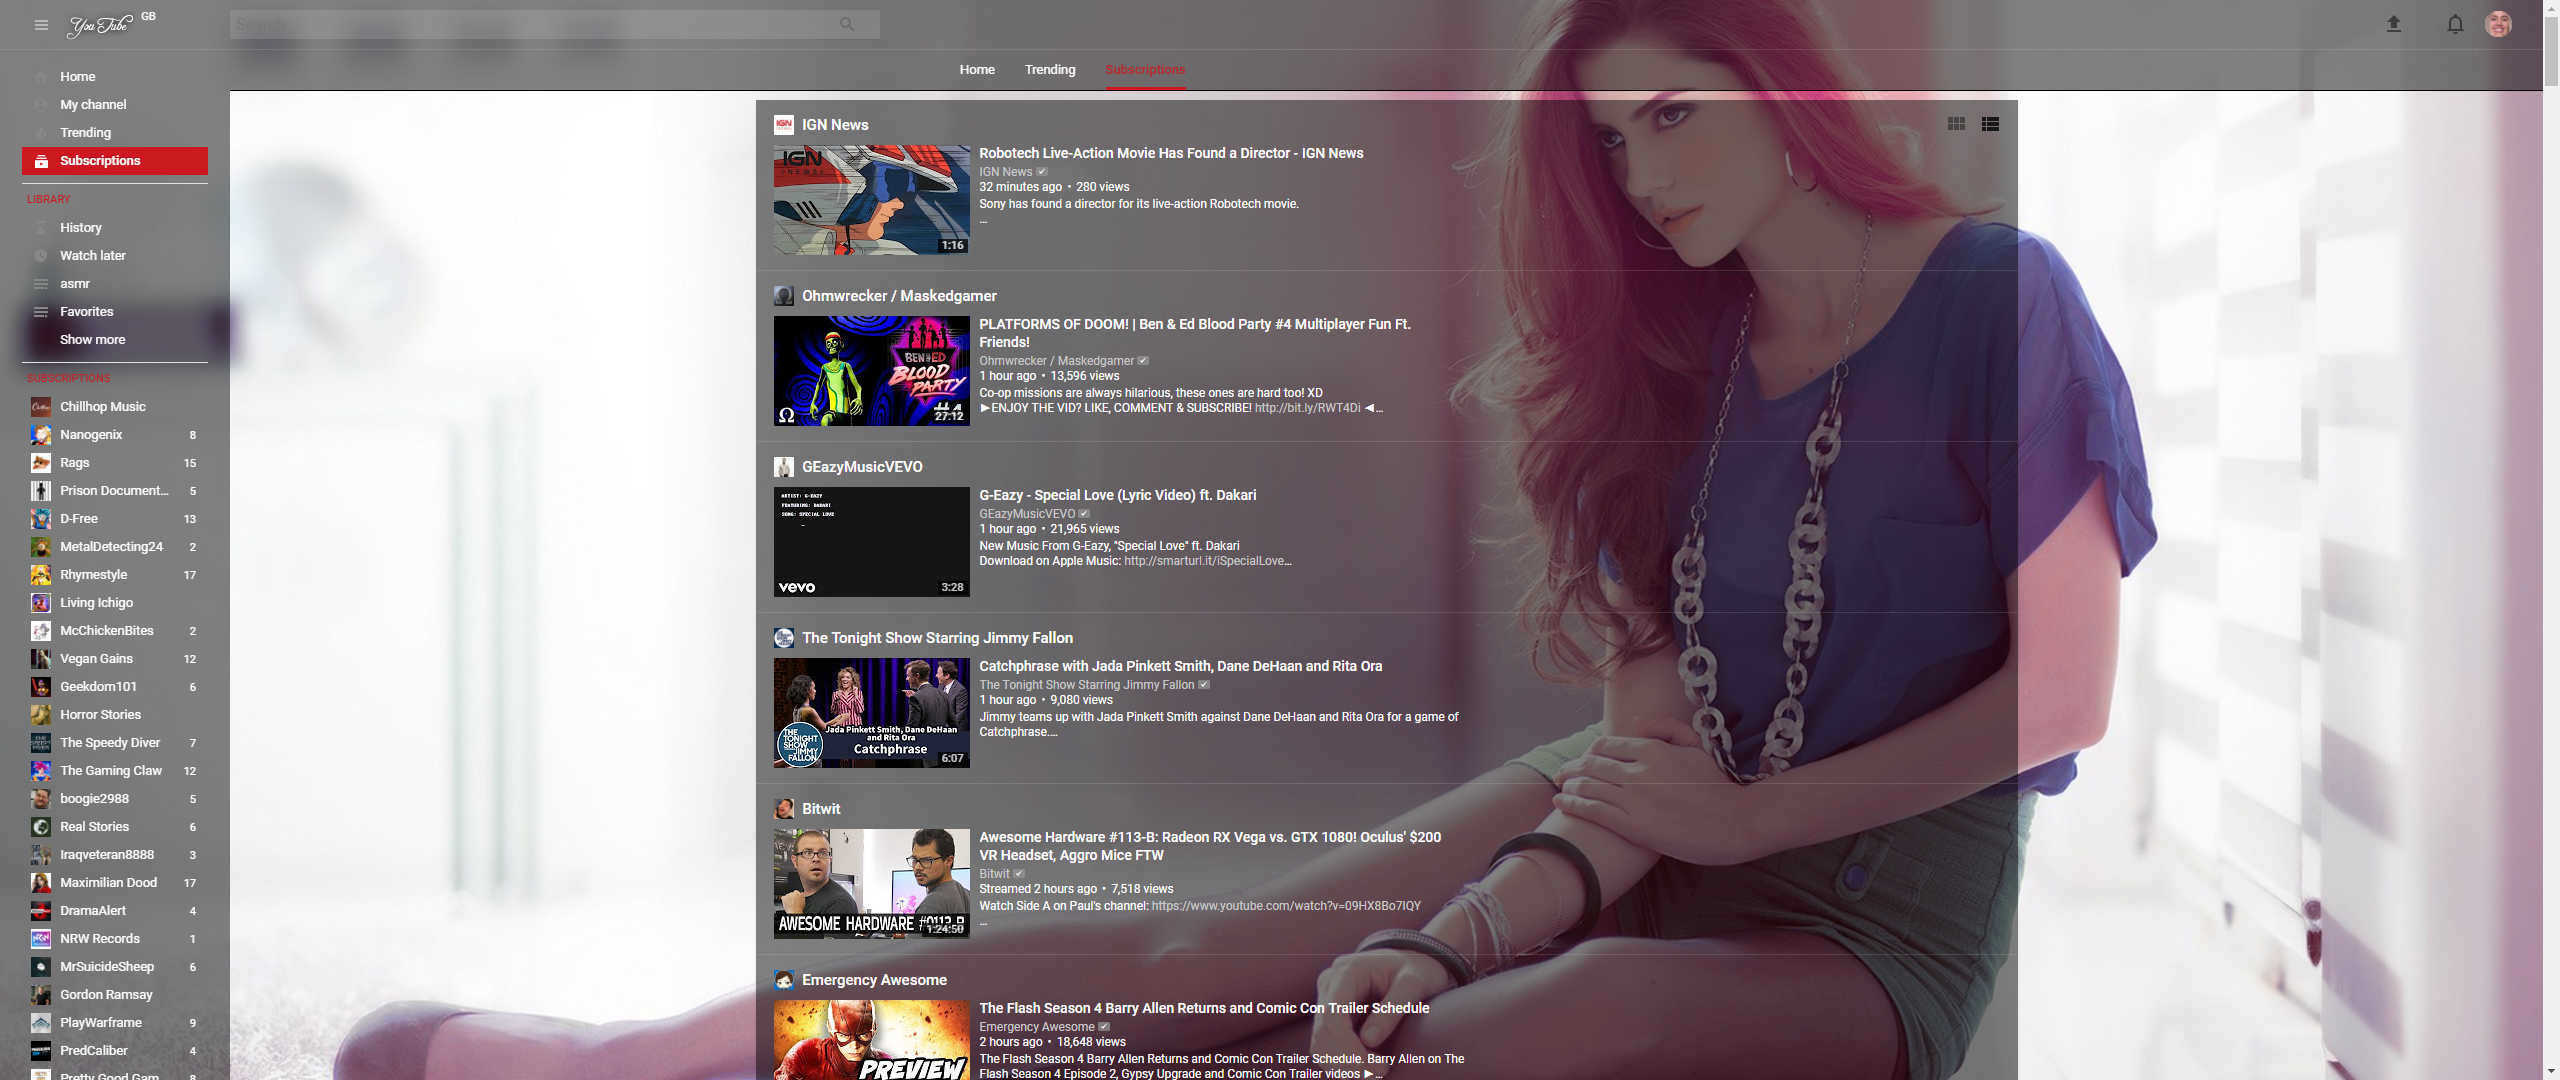Open History from the sidebar
This screenshot has height=1080, width=2560.
pos(81,227)
